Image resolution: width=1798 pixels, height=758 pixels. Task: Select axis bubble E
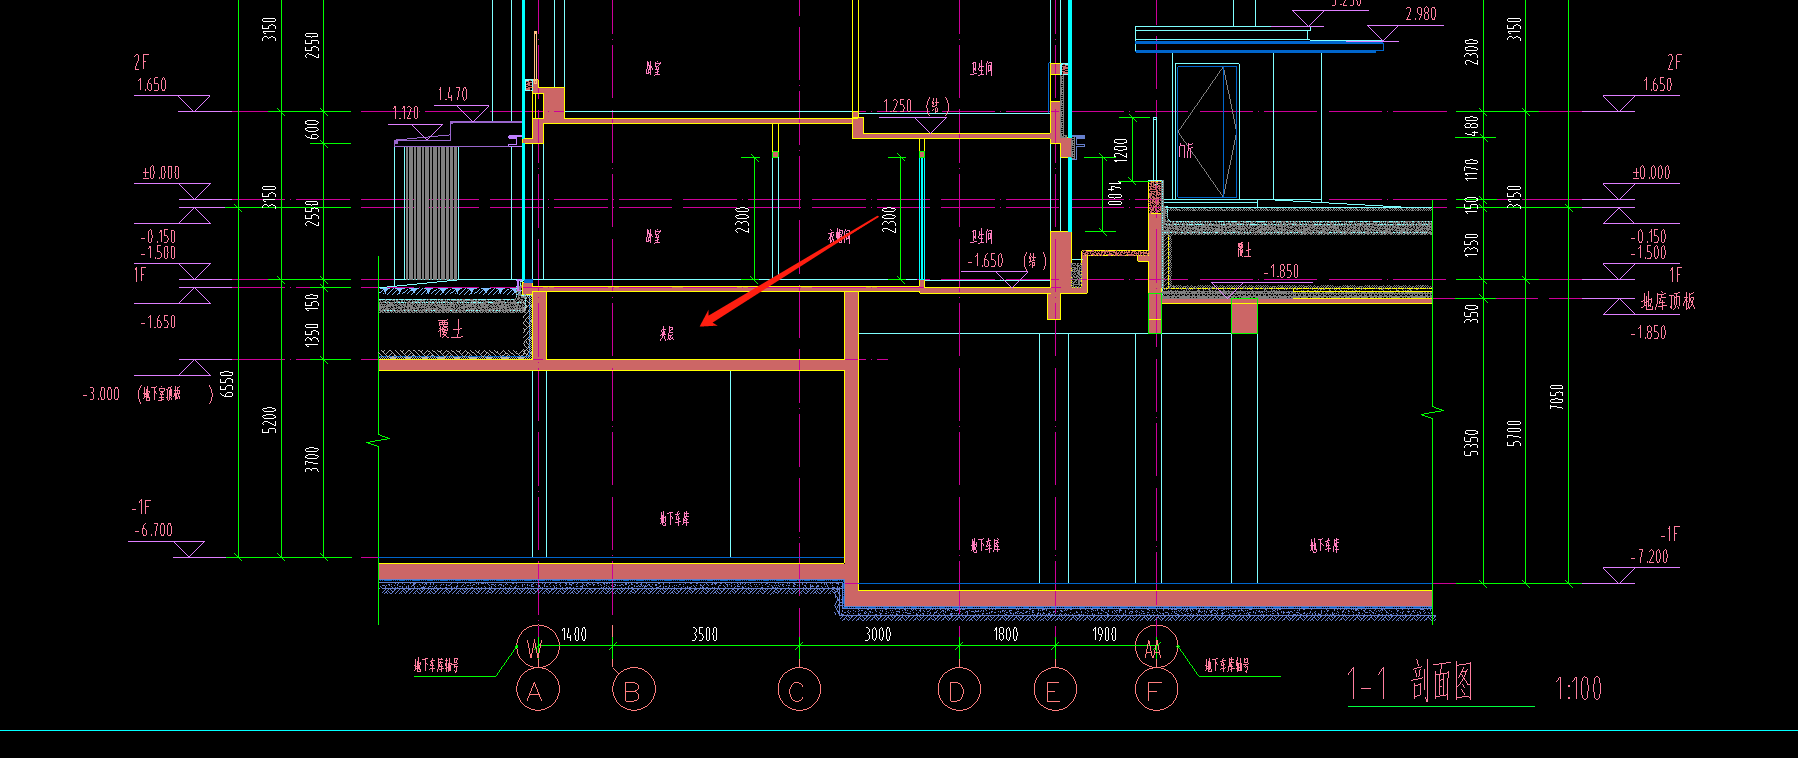1054,690
